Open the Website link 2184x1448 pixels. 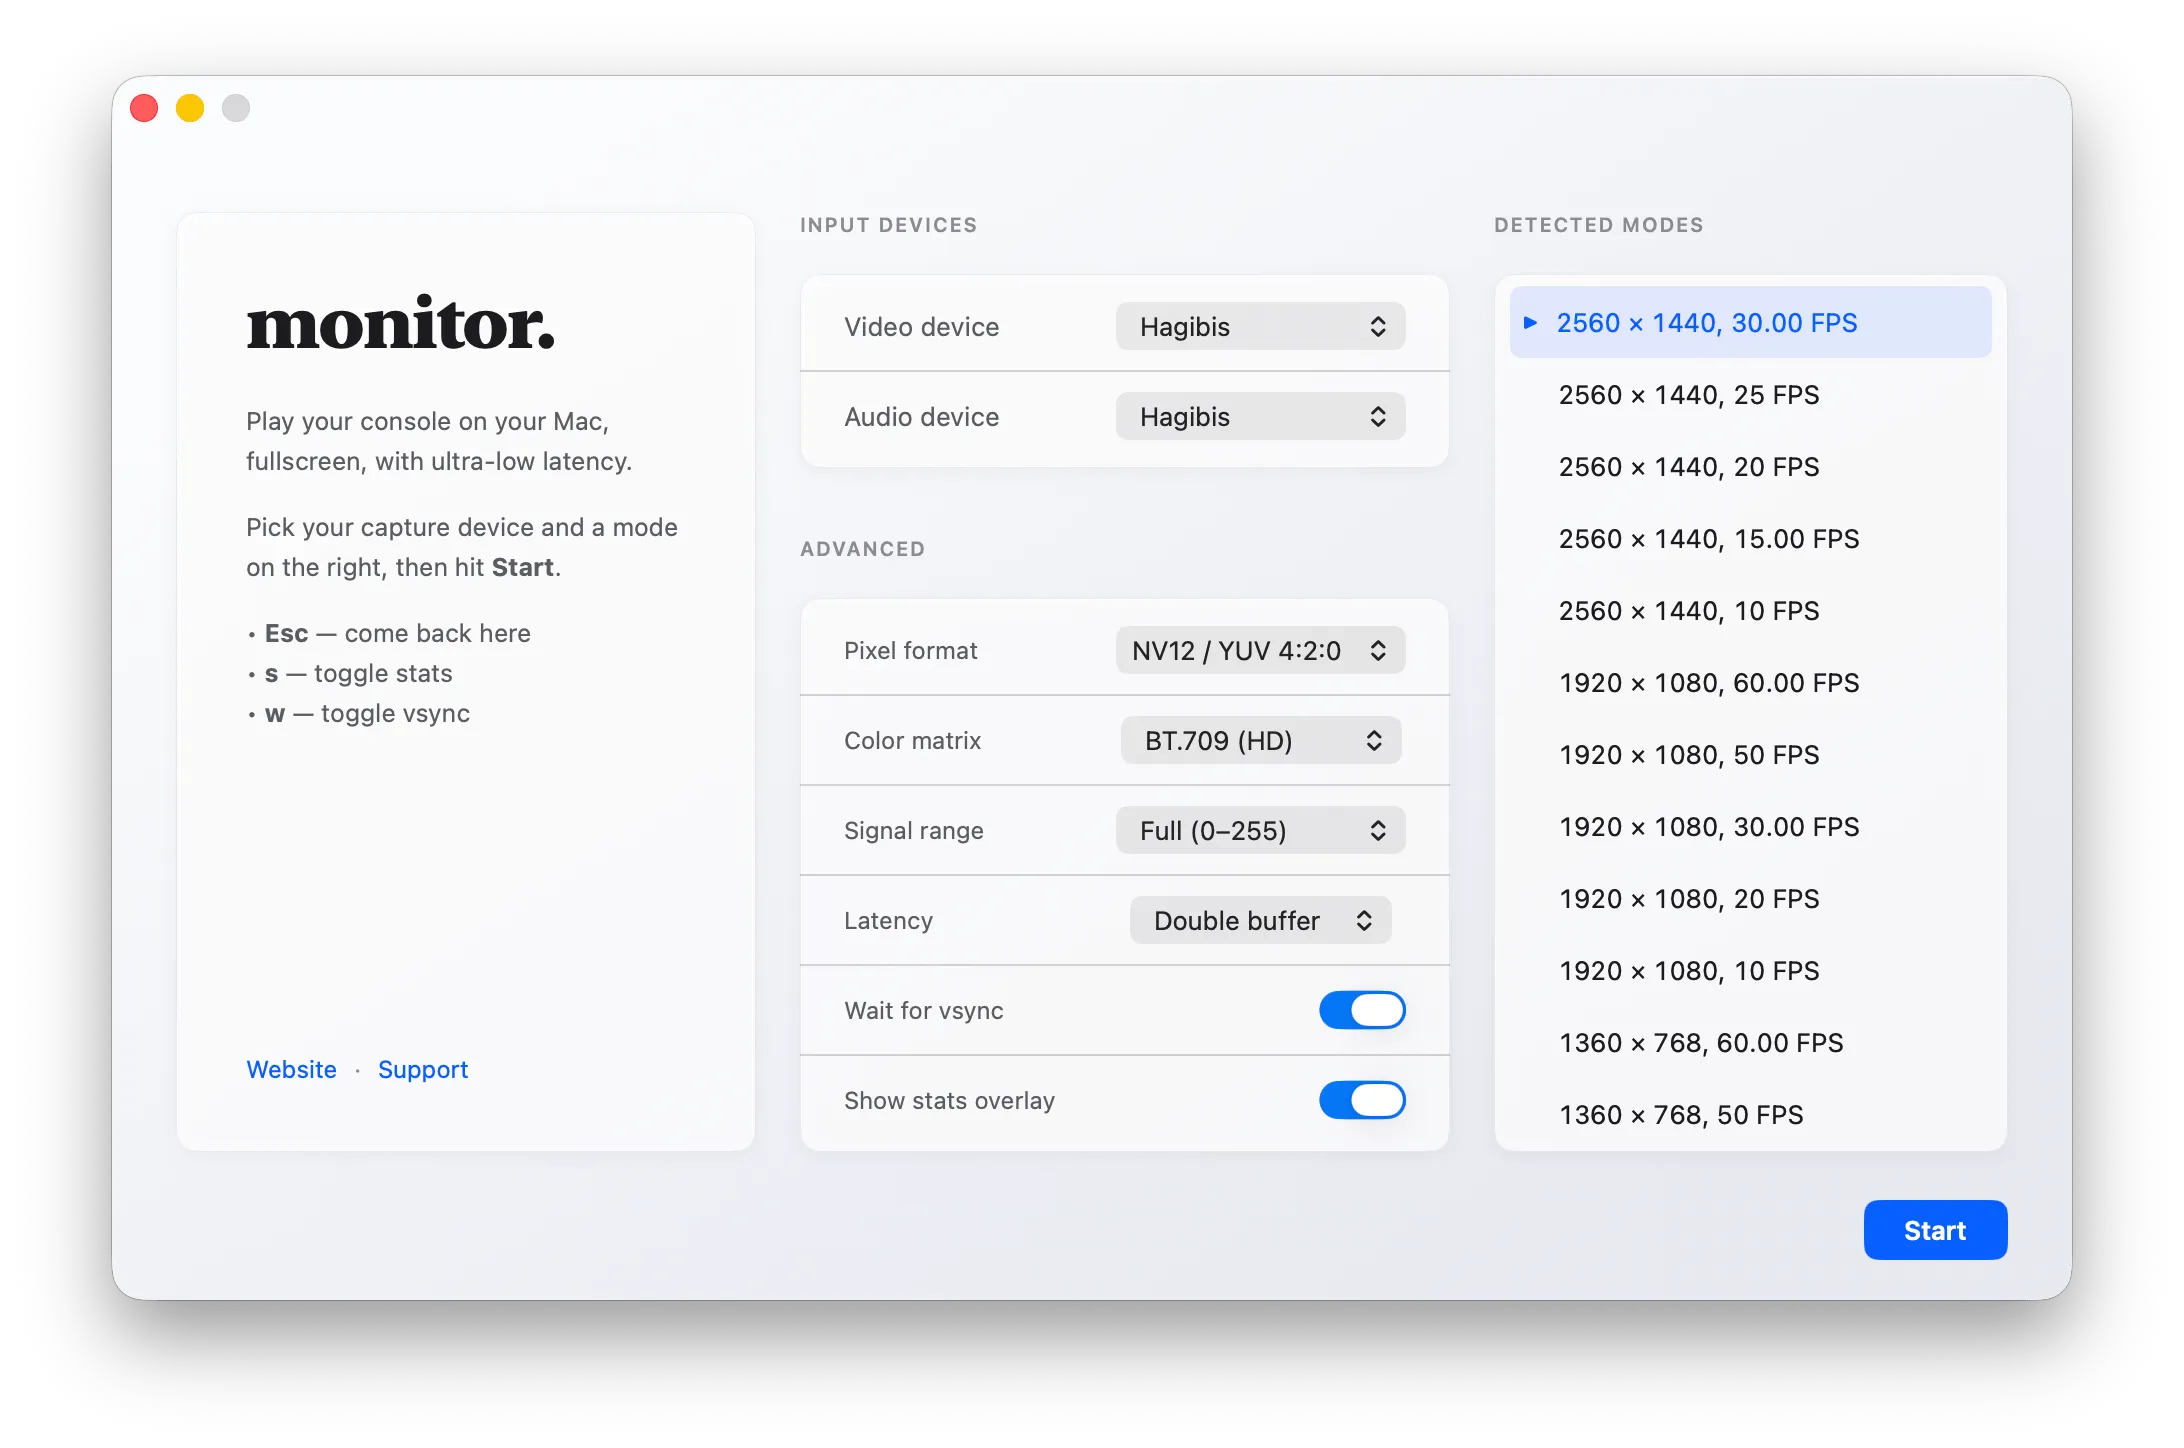pyautogui.click(x=291, y=1070)
